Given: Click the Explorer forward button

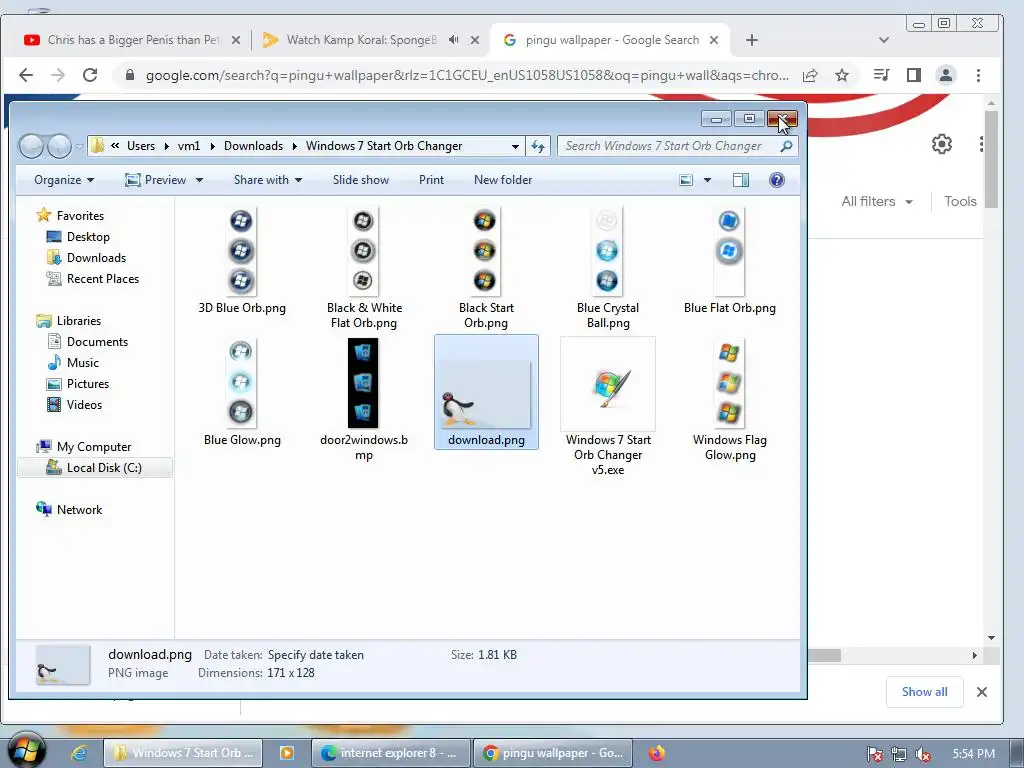Looking at the screenshot, I should pos(59,146).
